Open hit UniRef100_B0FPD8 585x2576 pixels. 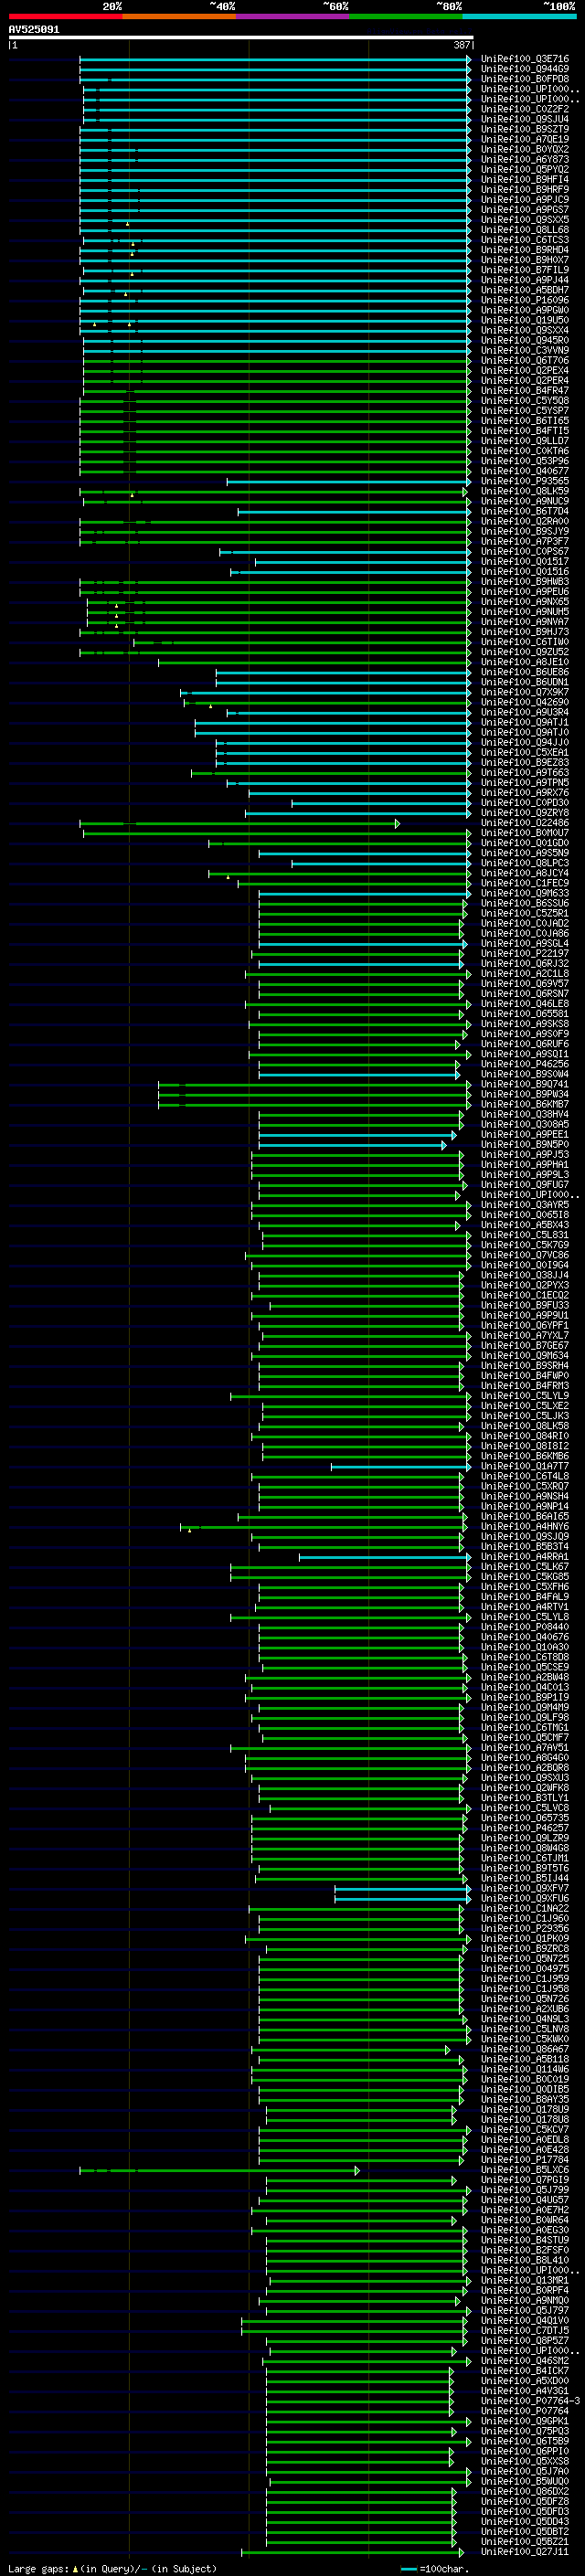525,79
